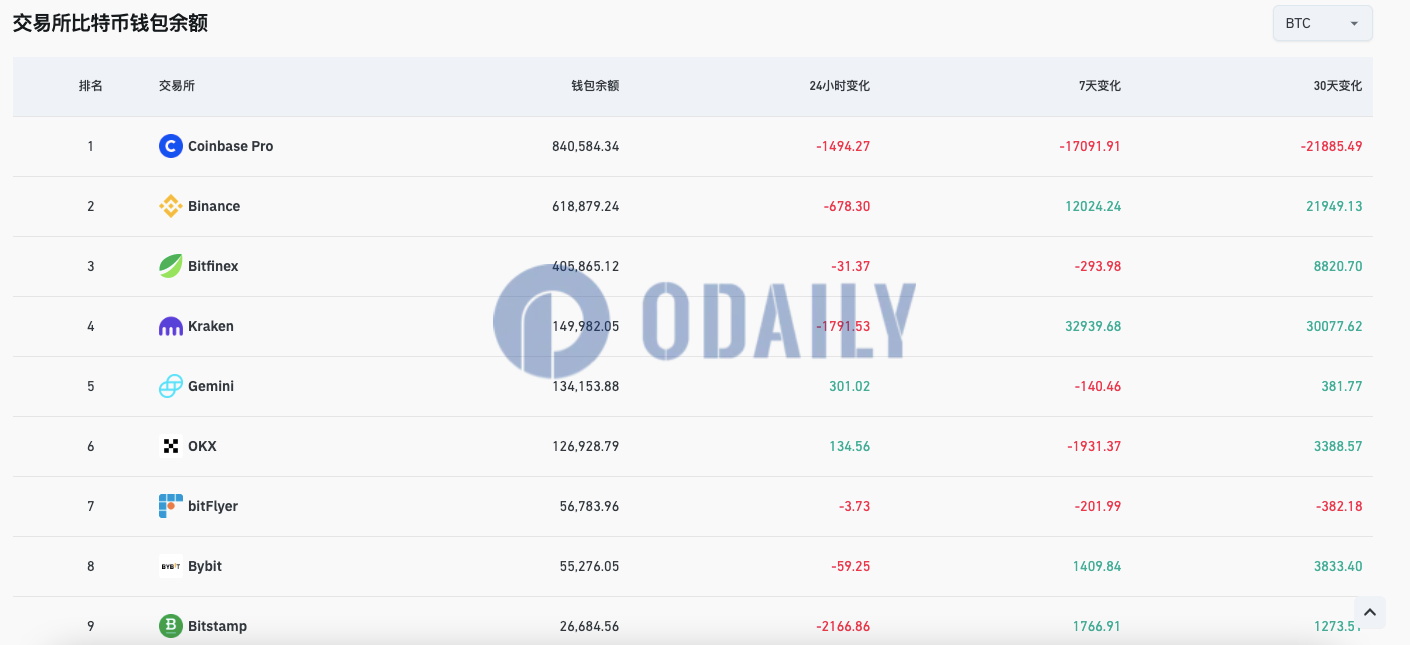The image size is (1410, 645).
Task: Sort by 钱包余额 column header
Action: [x=595, y=86]
